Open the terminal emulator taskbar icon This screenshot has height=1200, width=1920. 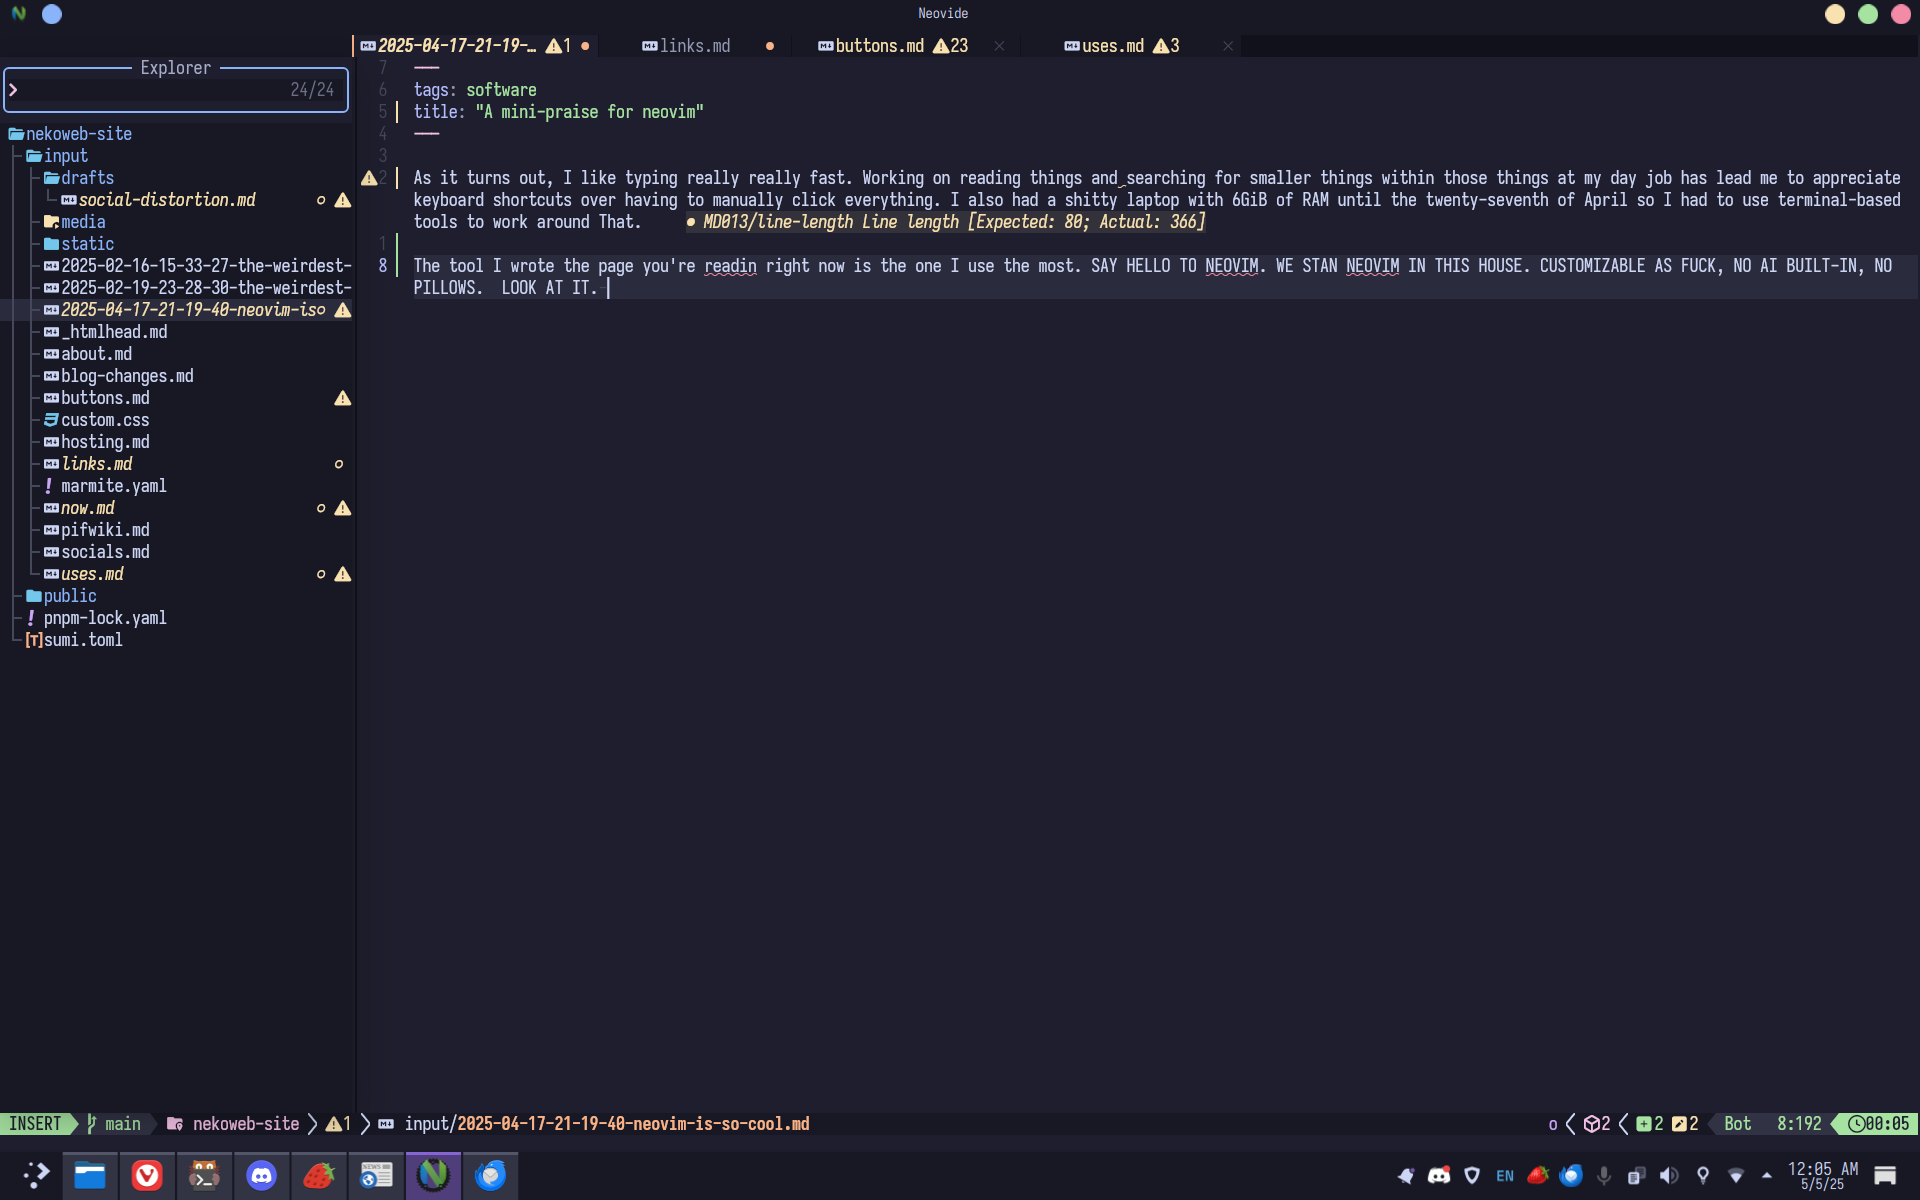click(x=204, y=1175)
